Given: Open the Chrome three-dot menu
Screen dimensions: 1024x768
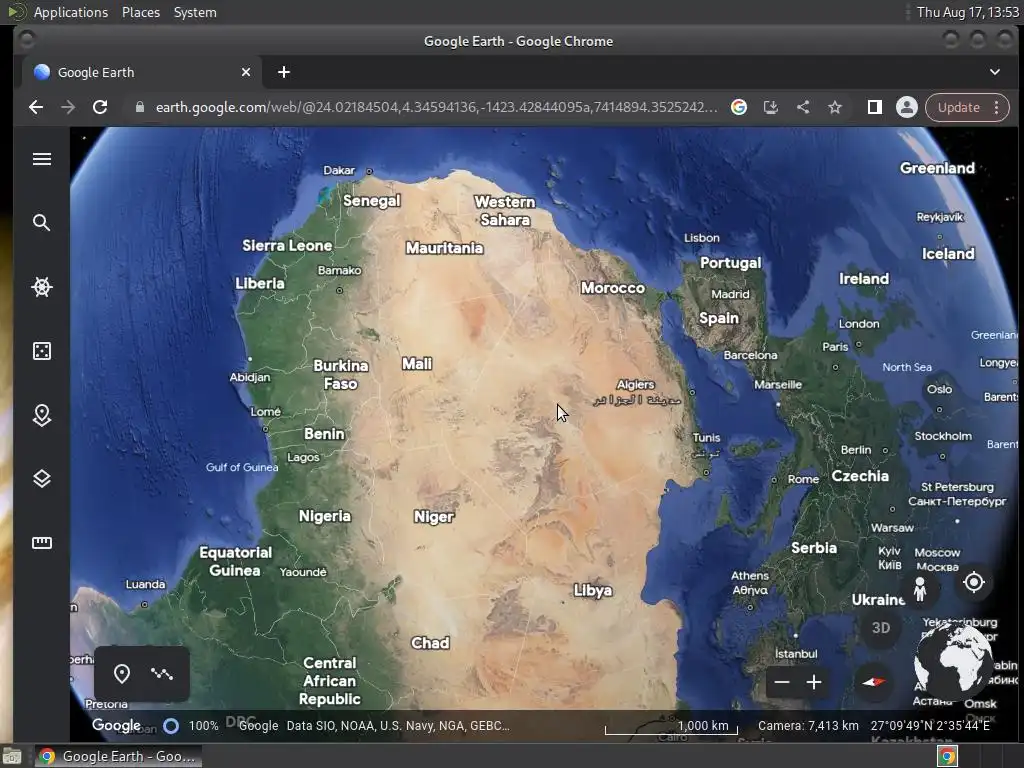Looking at the screenshot, I should 997,107.
